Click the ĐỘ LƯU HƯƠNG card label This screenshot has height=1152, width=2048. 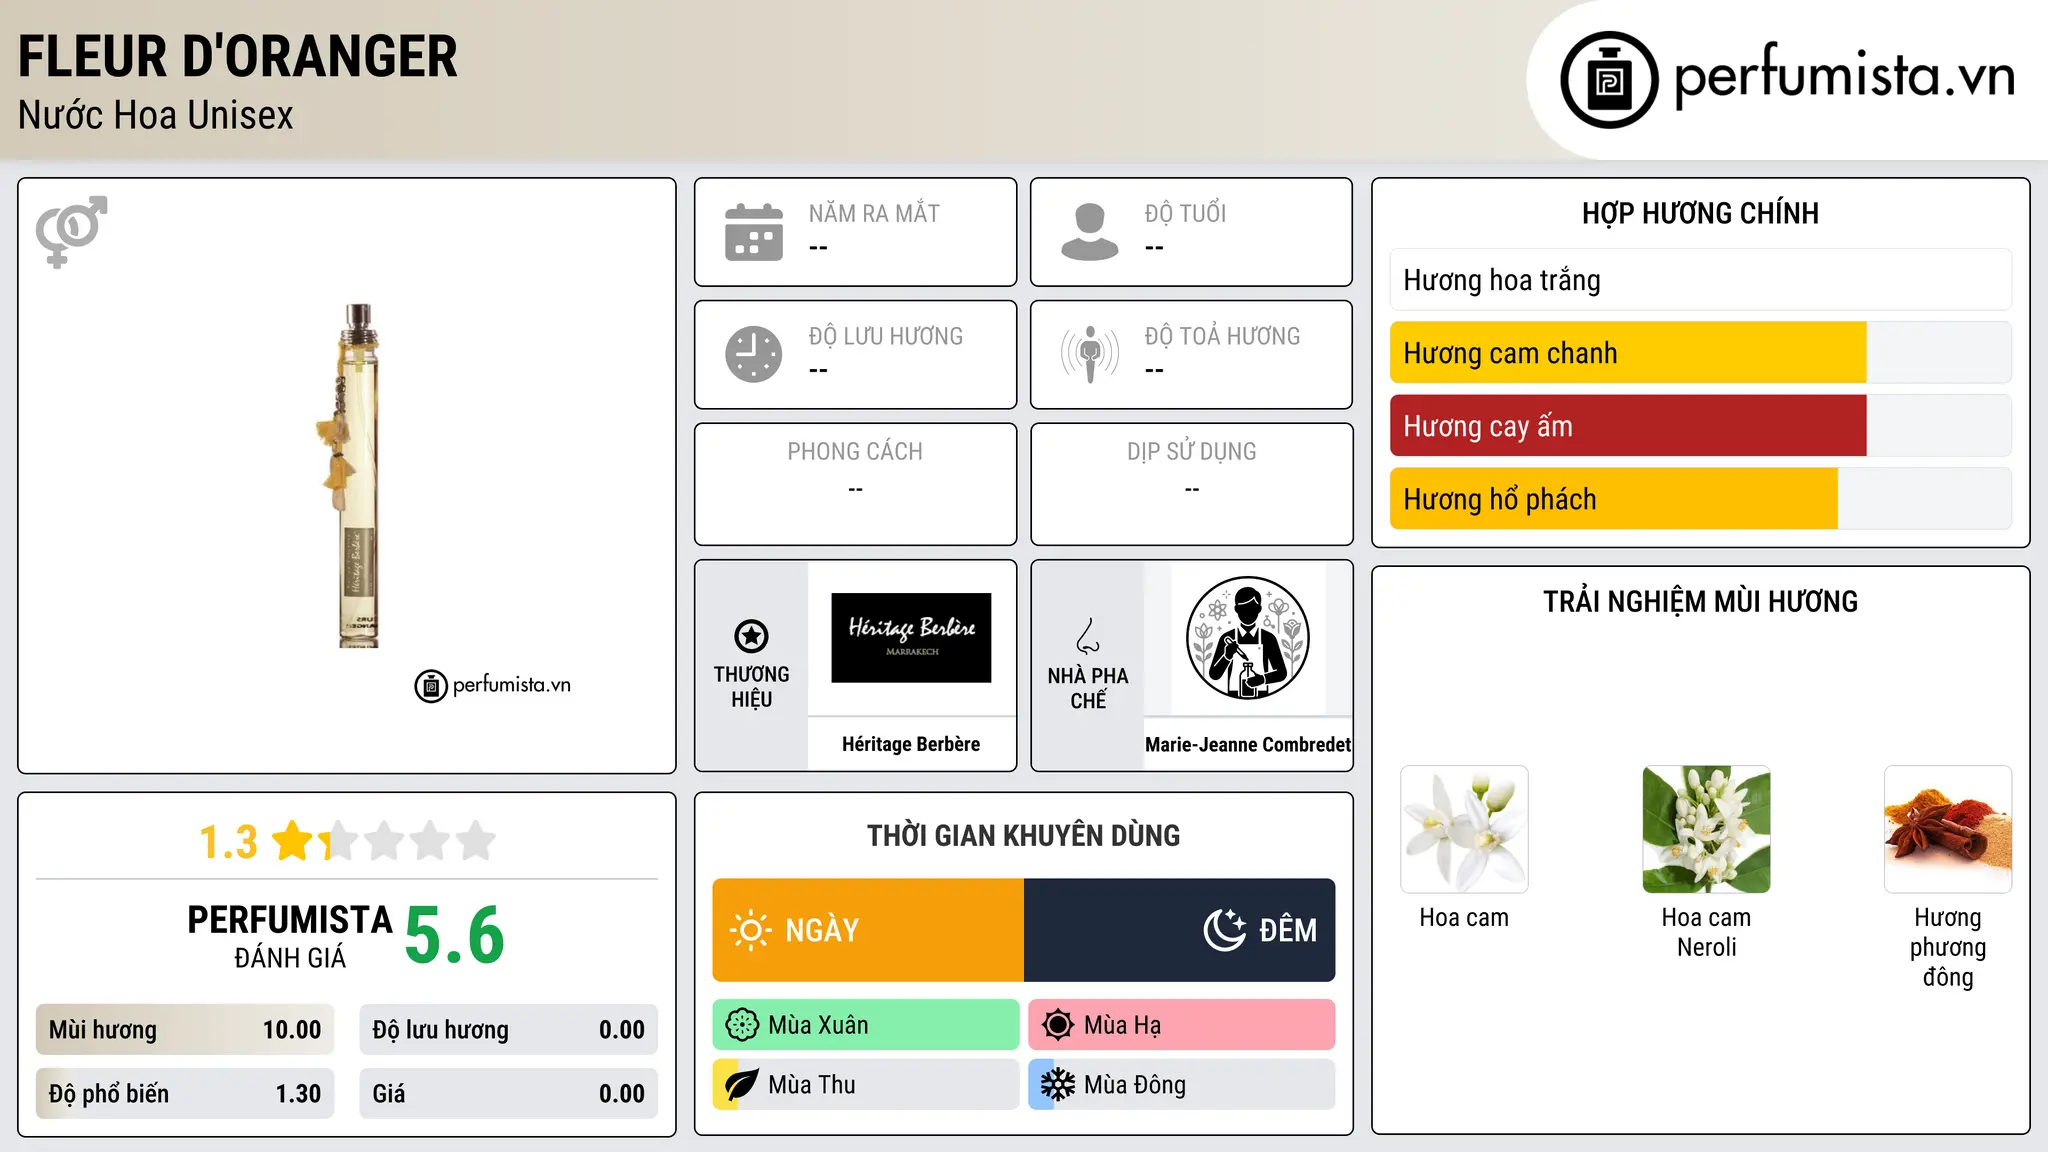coord(886,336)
